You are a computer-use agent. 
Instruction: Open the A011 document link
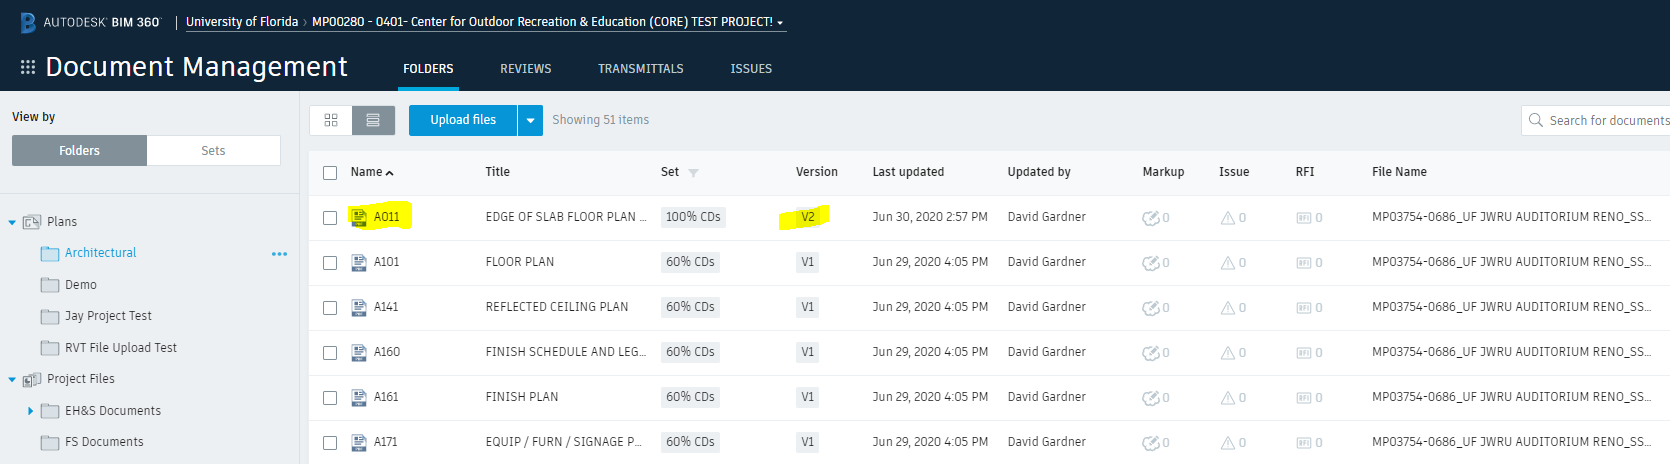tap(387, 217)
